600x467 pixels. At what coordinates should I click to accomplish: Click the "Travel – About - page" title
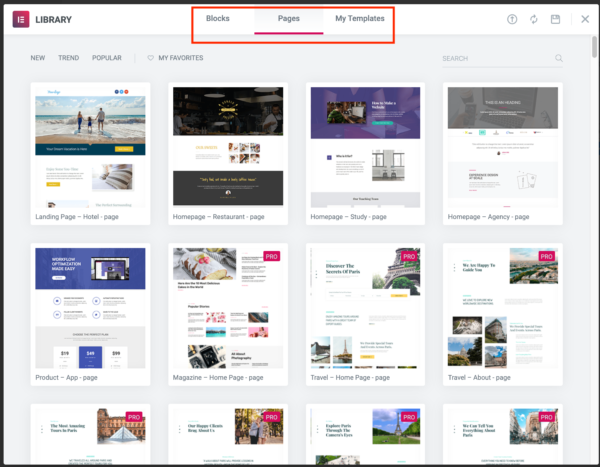point(479,377)
